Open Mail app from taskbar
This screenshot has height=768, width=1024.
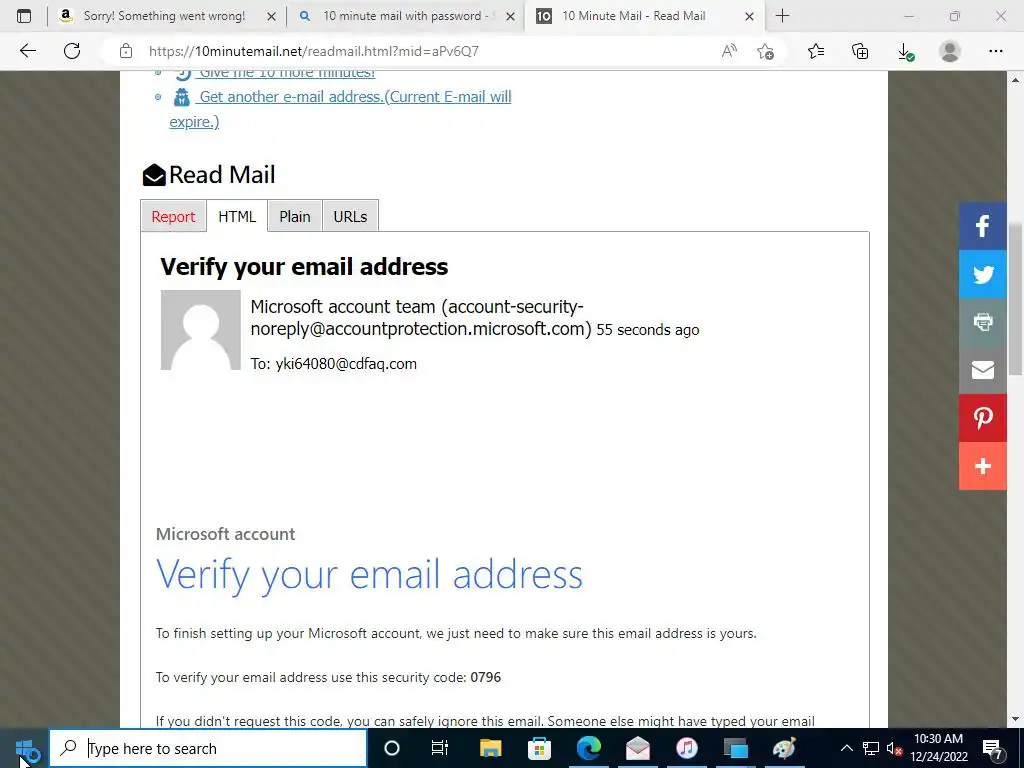coord(637,748)
